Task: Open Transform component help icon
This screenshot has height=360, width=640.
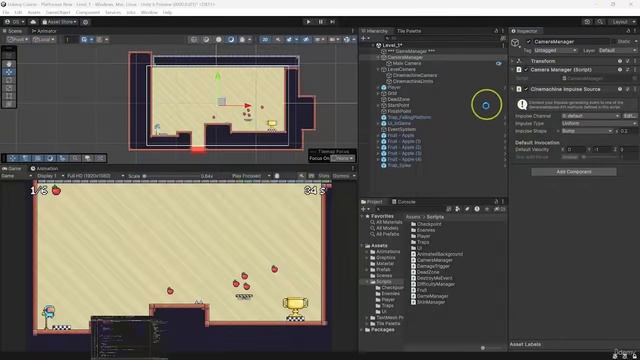Action: click(620, 61)
